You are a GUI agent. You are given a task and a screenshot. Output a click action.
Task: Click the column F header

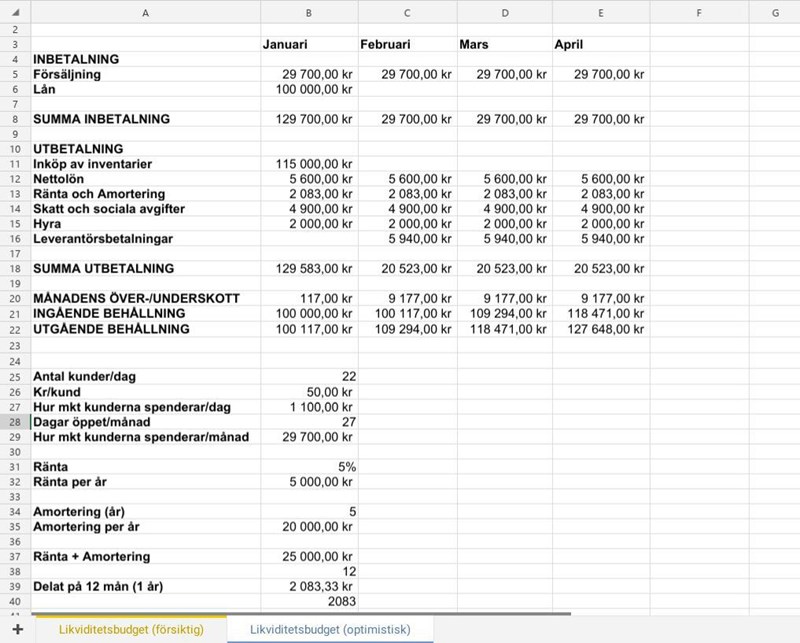[698, 13]
